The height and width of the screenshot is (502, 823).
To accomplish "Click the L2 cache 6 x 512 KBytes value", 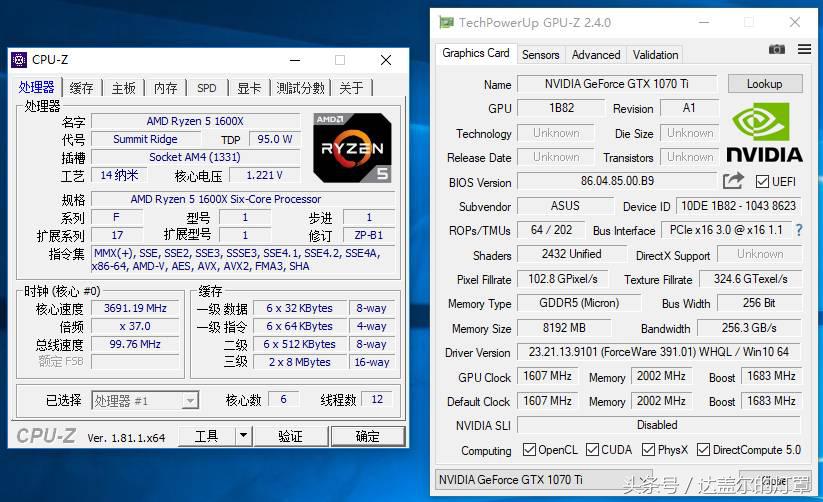I will point(300,344).
